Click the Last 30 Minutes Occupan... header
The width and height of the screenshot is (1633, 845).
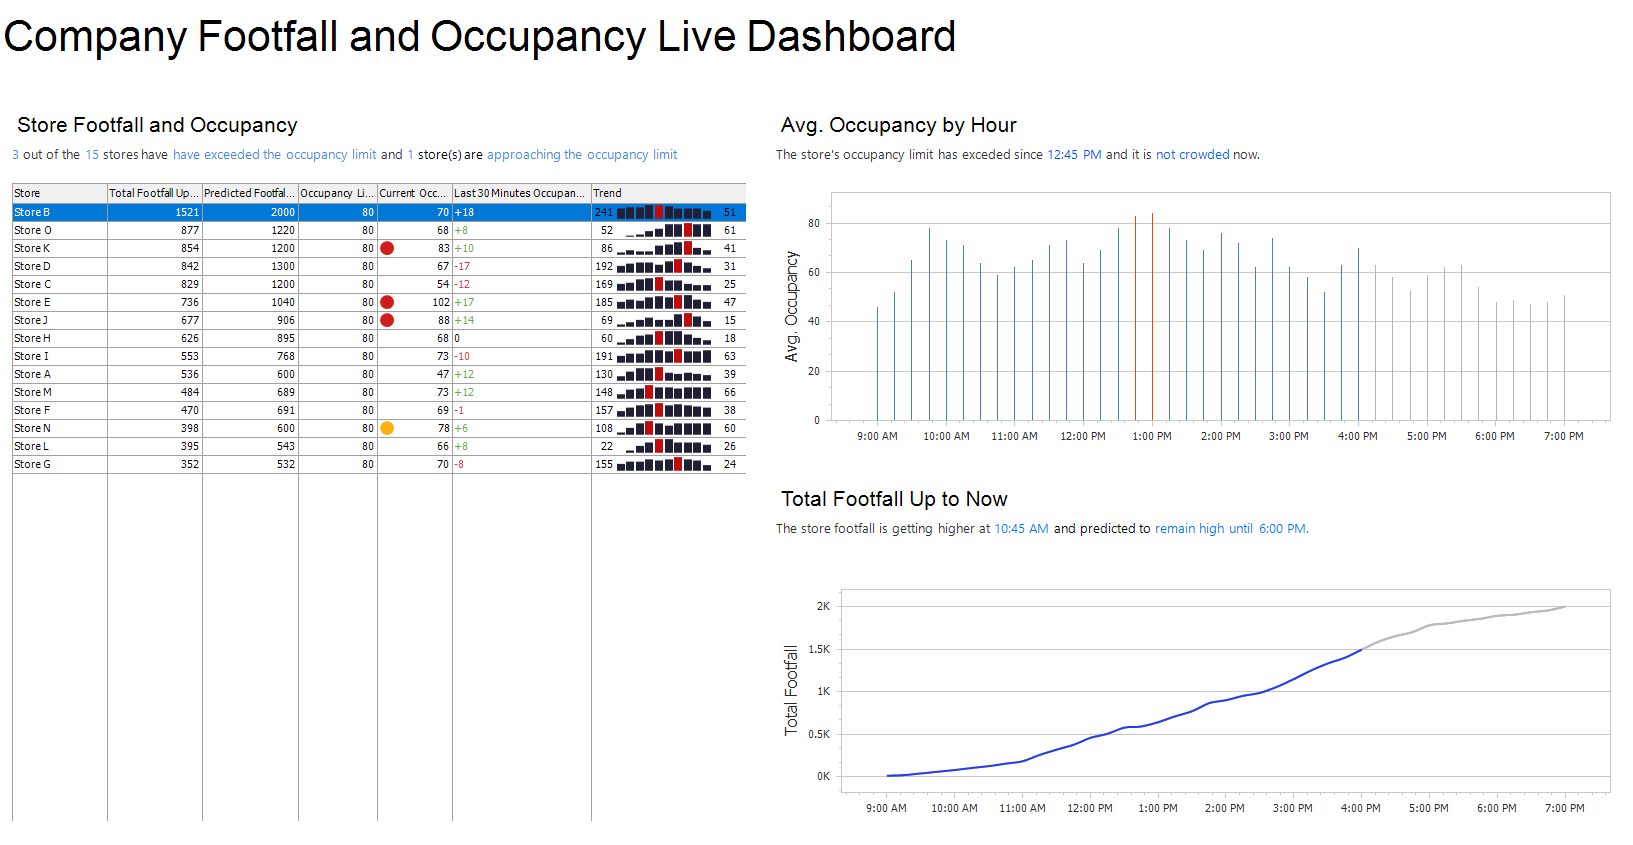pos(521,193)
